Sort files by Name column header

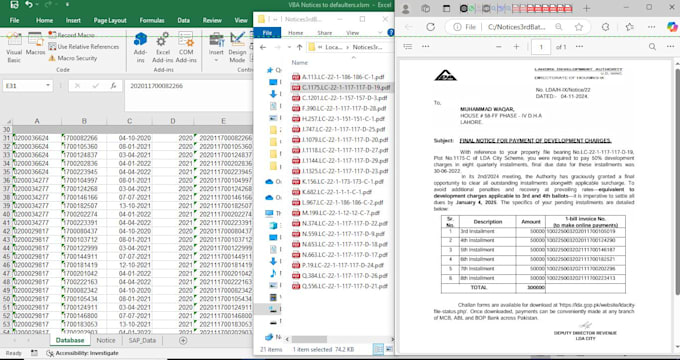point(300,62)
